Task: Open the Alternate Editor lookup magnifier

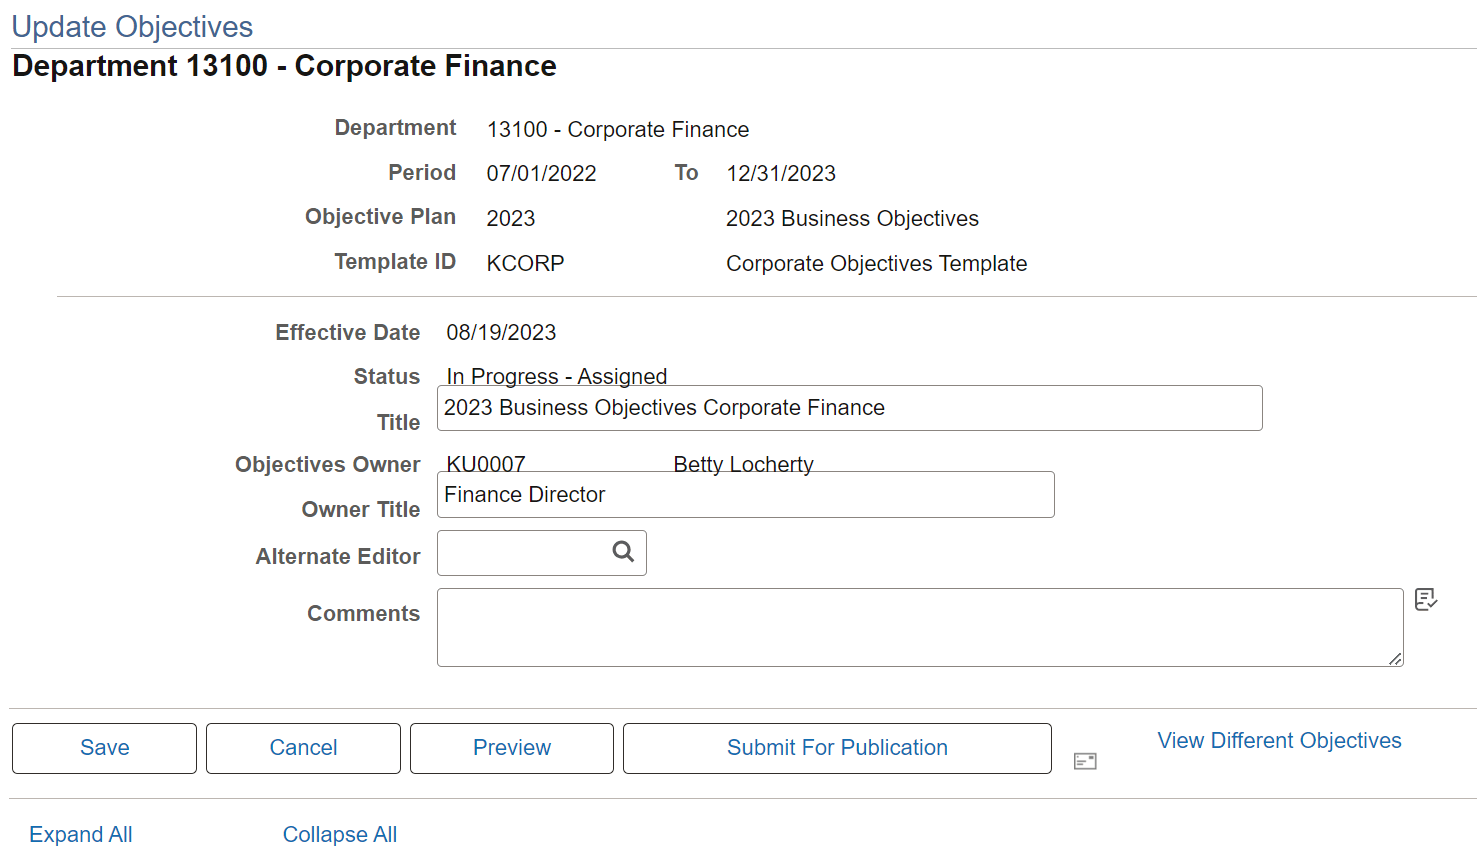Action: tap(623, 552)
